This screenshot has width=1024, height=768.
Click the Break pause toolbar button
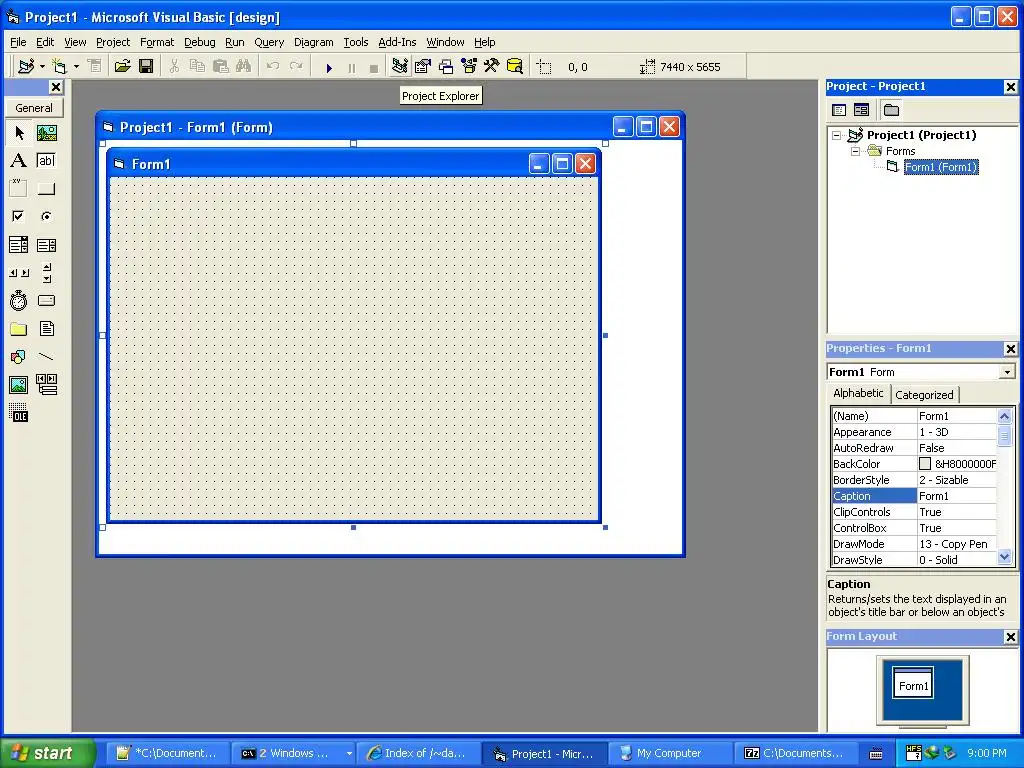click(352, 67)
